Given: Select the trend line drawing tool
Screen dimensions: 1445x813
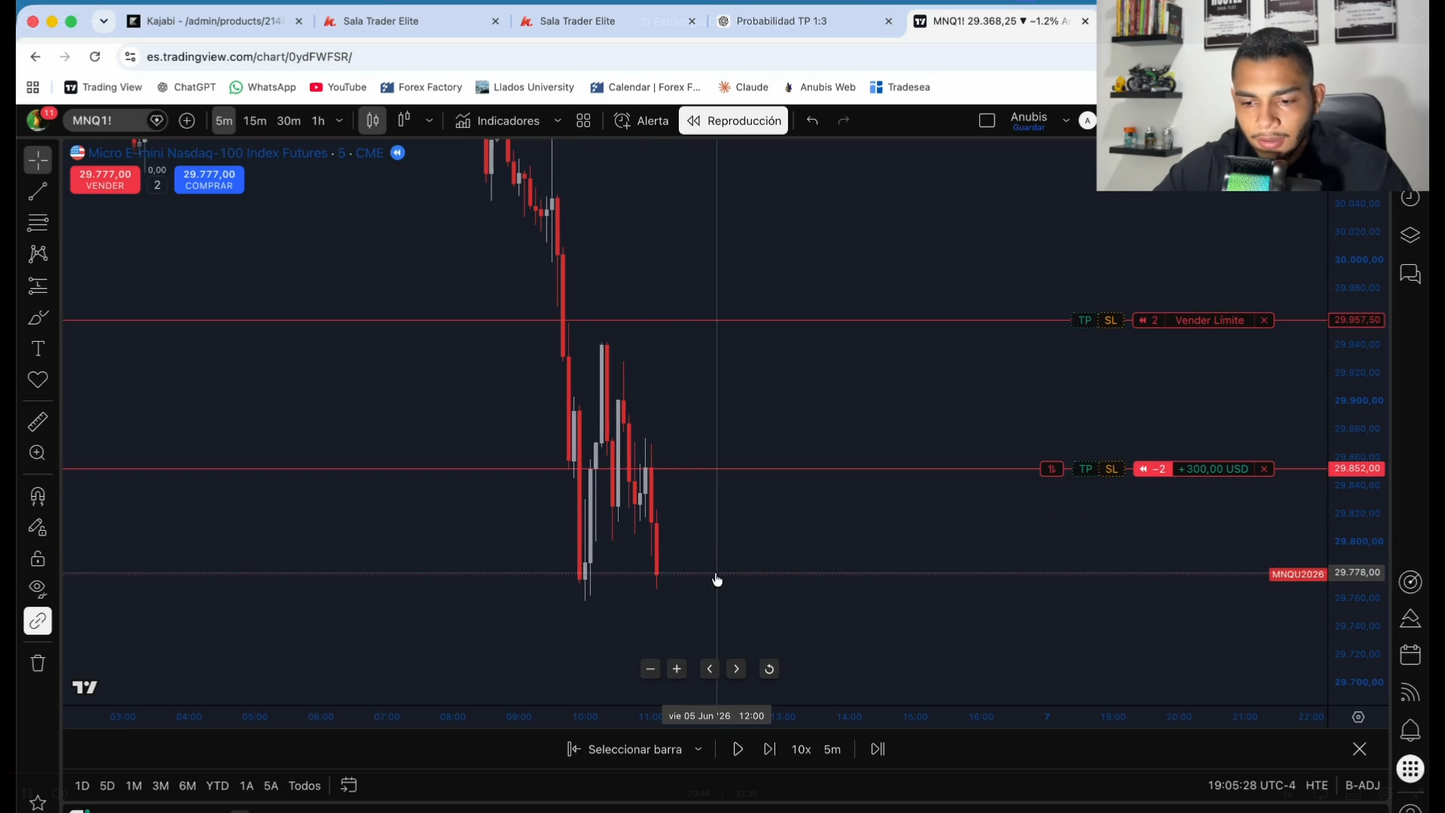Looking at the screenshot, I should 38,191.
